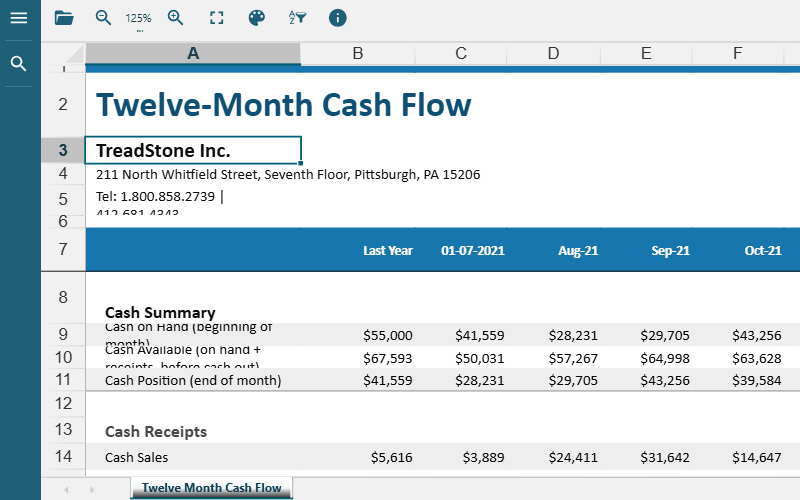Select row 11 header

tap(63, 380)
